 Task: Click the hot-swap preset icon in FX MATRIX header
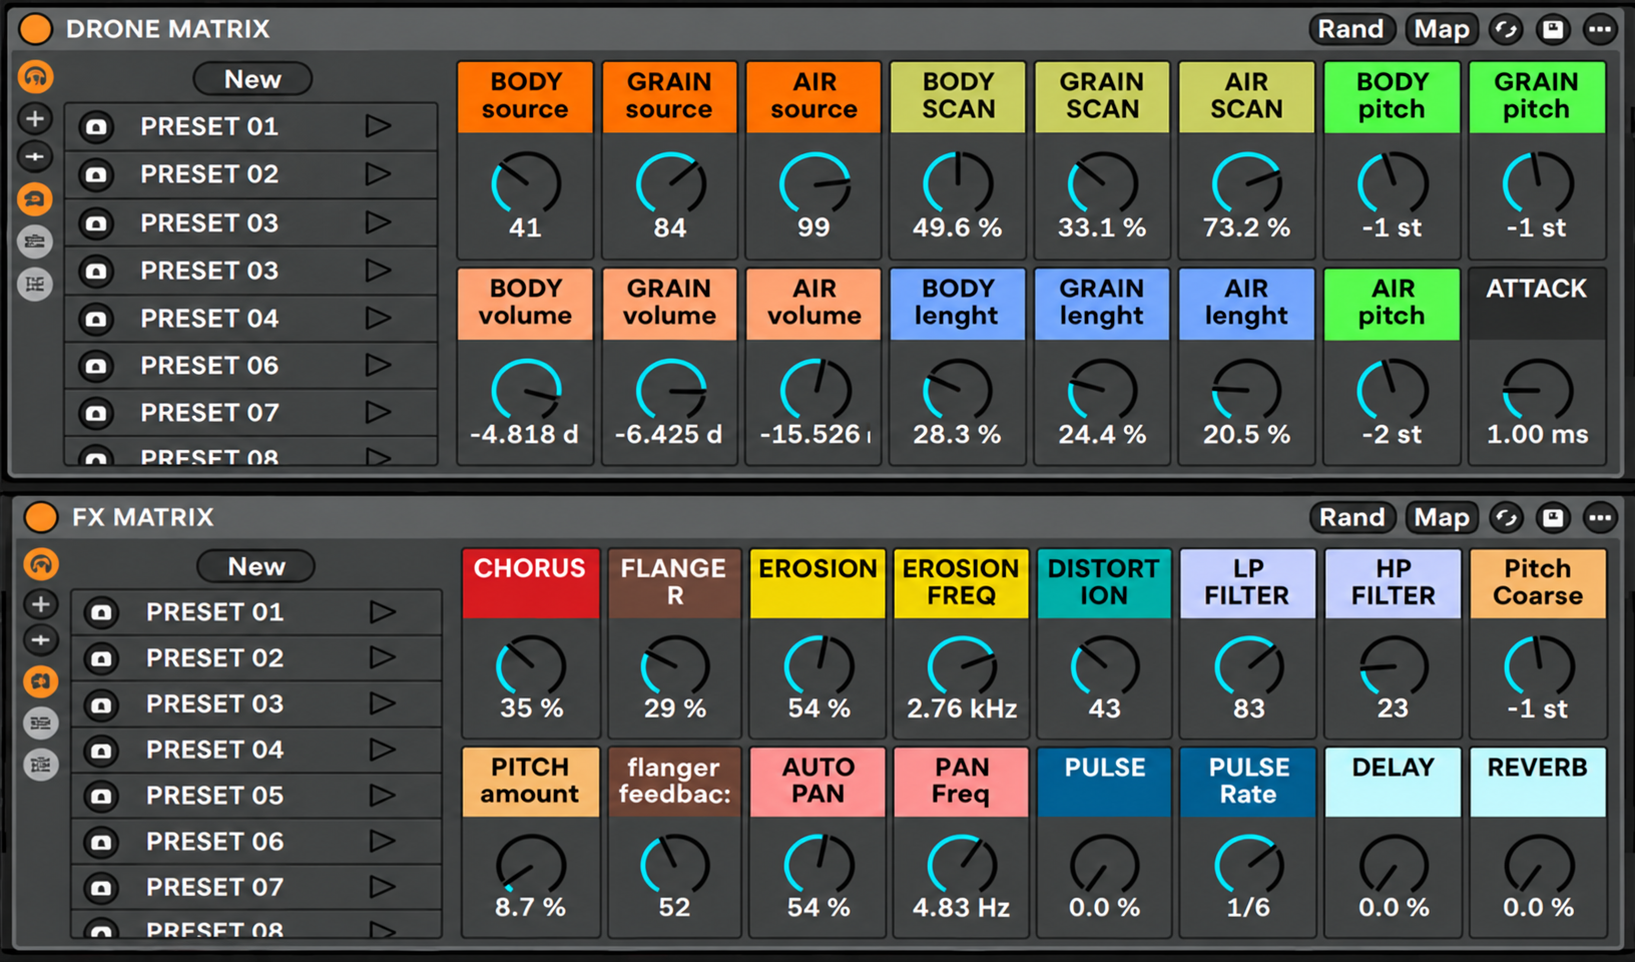[1506, 517]
